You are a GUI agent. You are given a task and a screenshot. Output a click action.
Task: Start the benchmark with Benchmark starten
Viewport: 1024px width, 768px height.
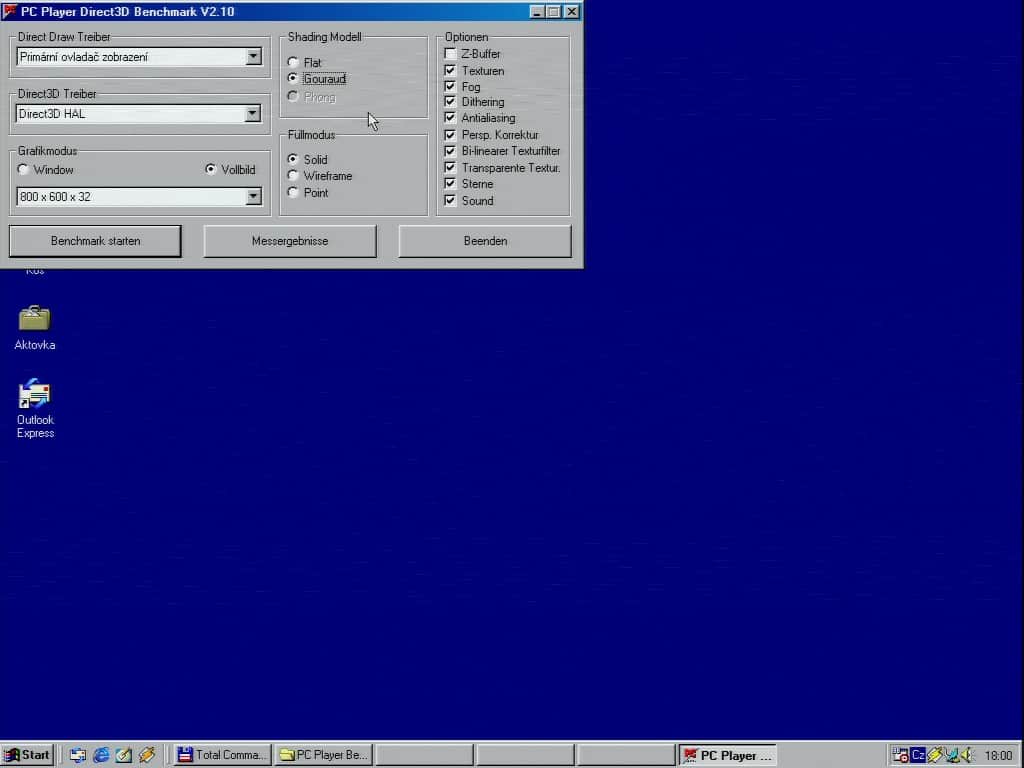(x=95, y=241)
